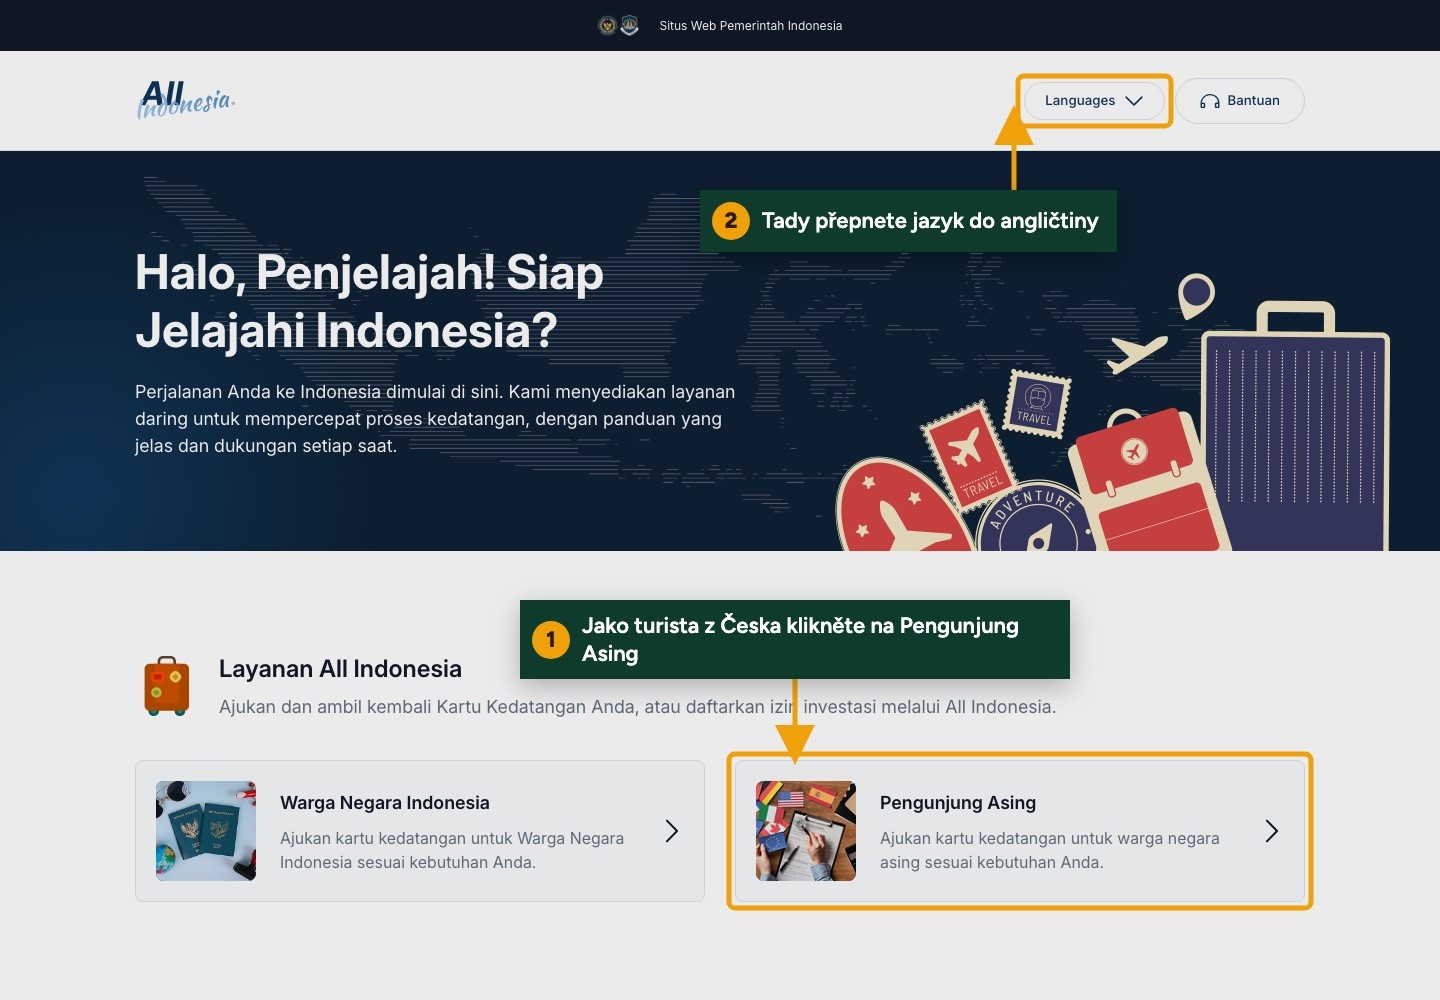Click the 'Perjalanan Anda ke Indonesia' intro paragraph

435,419
